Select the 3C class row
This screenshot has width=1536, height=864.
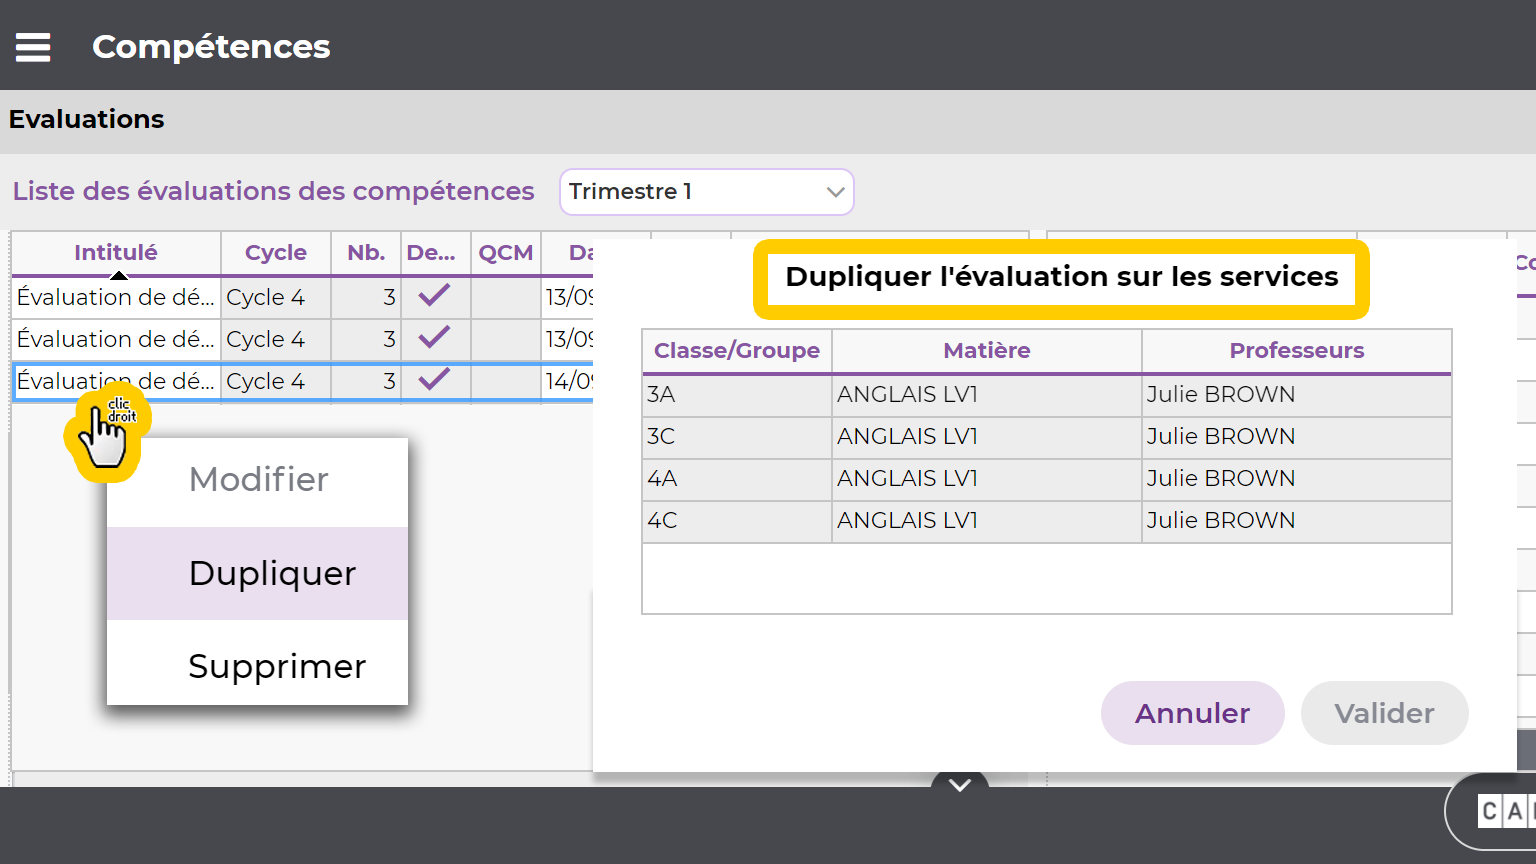1047,437
